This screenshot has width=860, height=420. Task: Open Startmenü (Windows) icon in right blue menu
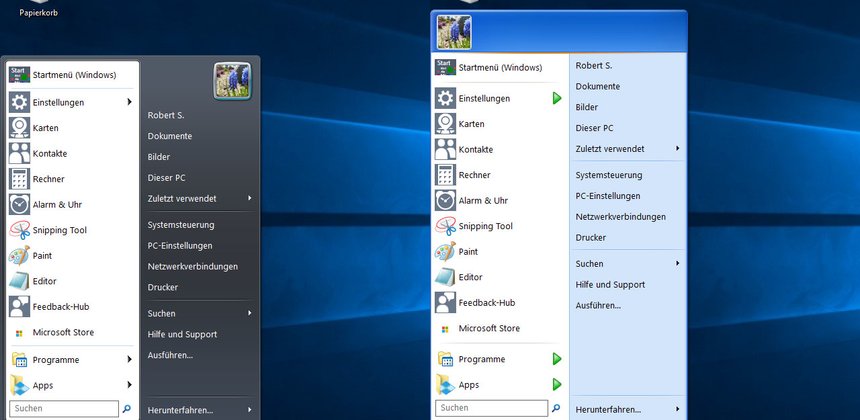[x=445, y=67]
